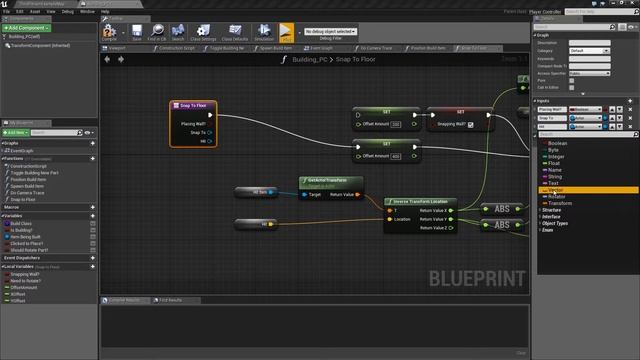
Task: Click the Description input field
Action: 590,43
